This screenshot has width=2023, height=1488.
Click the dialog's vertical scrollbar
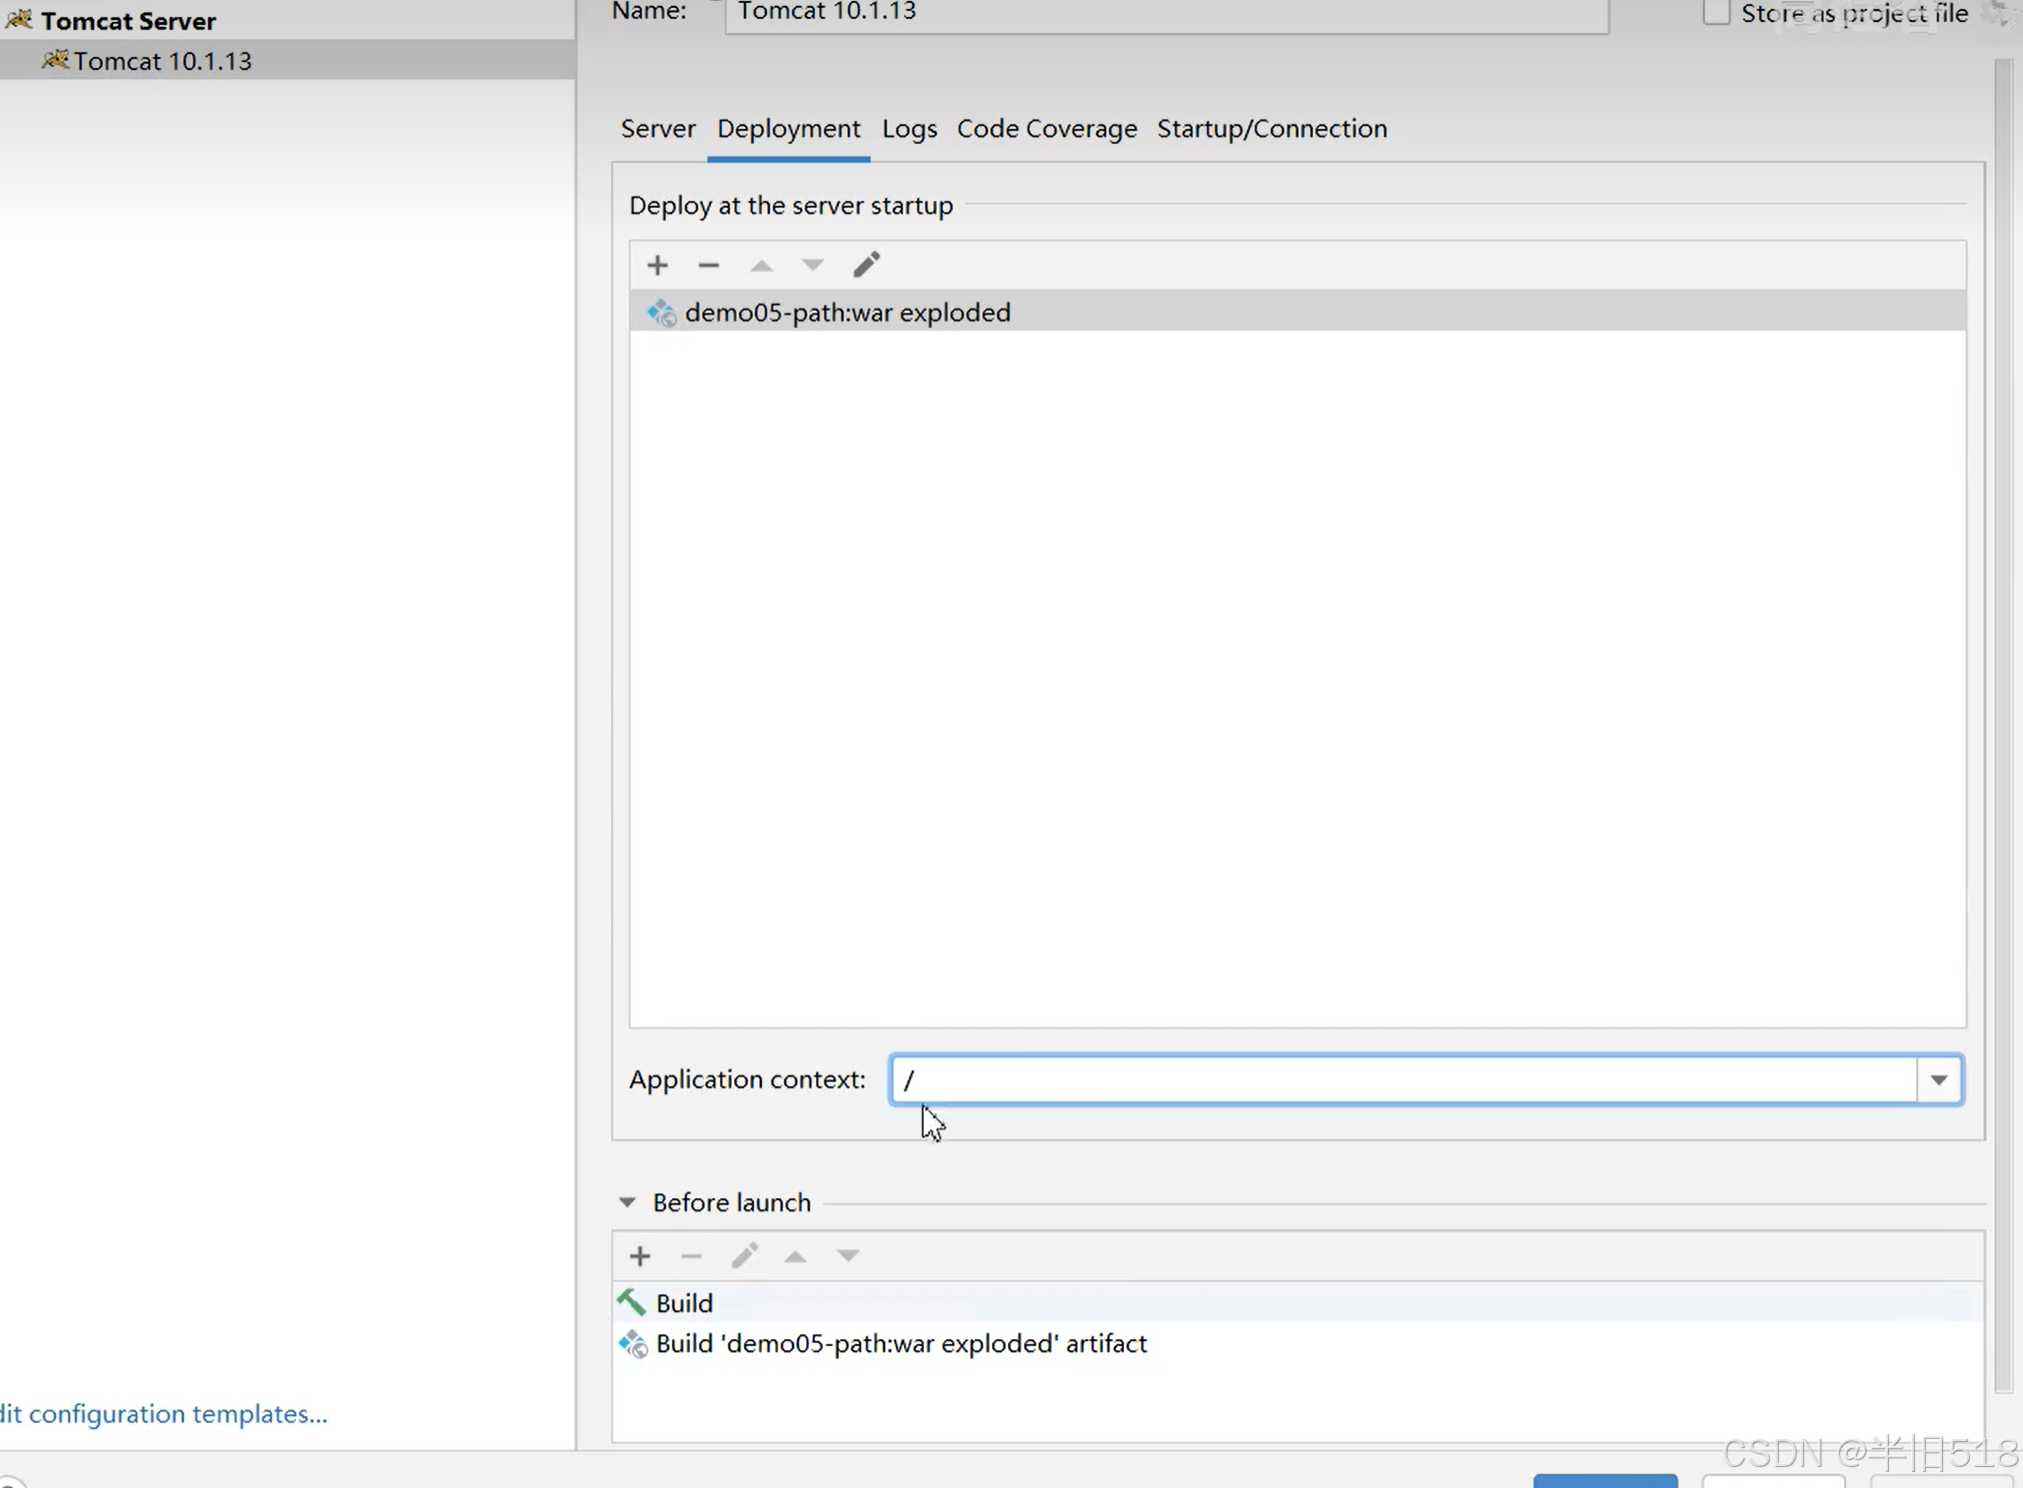(2003, 725)
